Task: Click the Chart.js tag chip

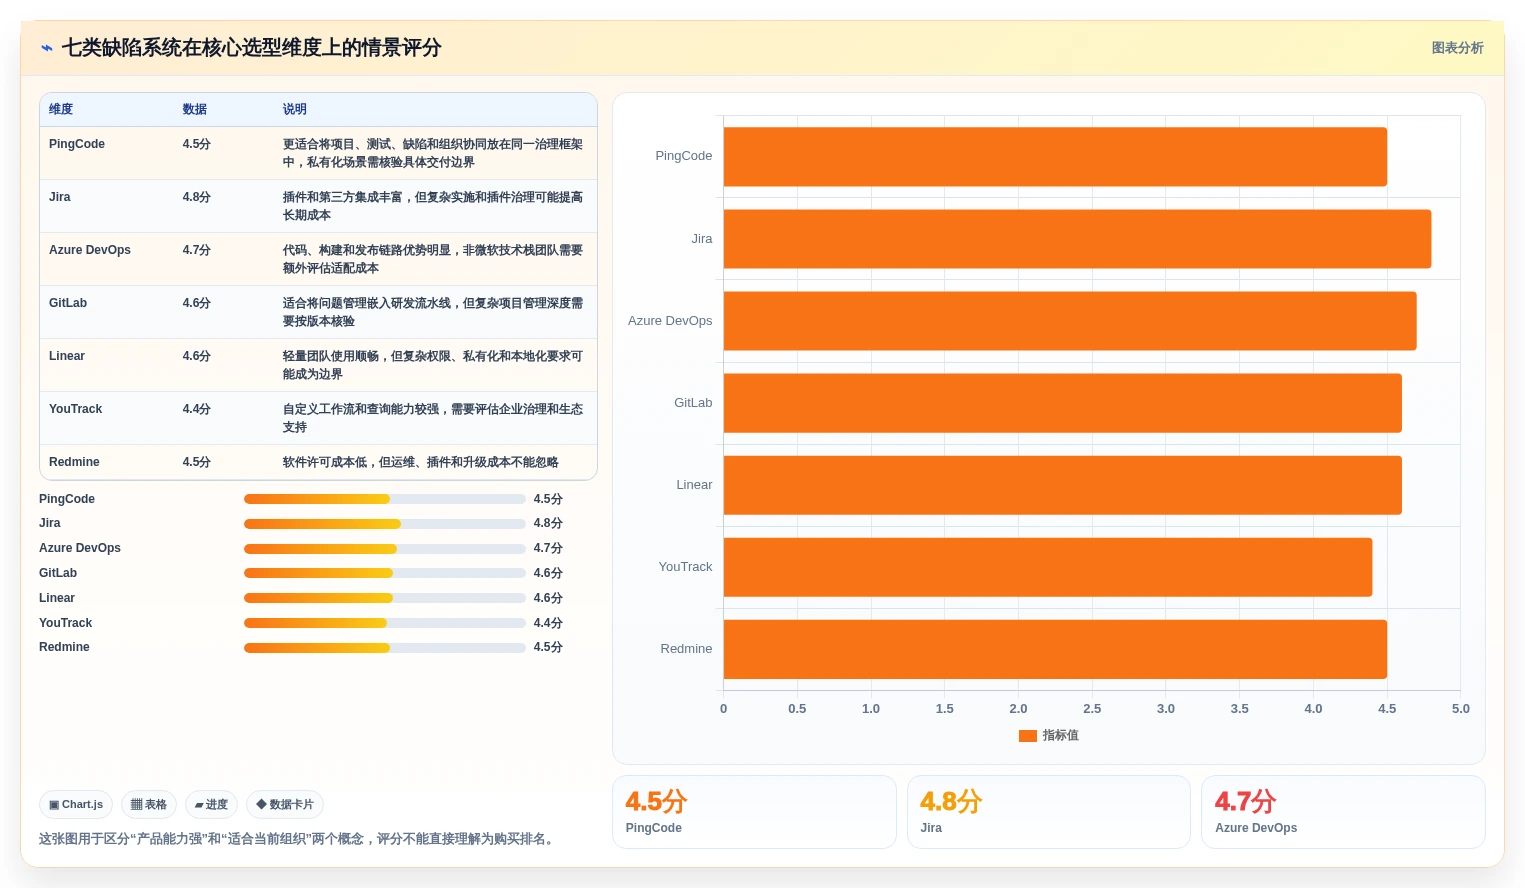Action: click(x=76, y=804)
